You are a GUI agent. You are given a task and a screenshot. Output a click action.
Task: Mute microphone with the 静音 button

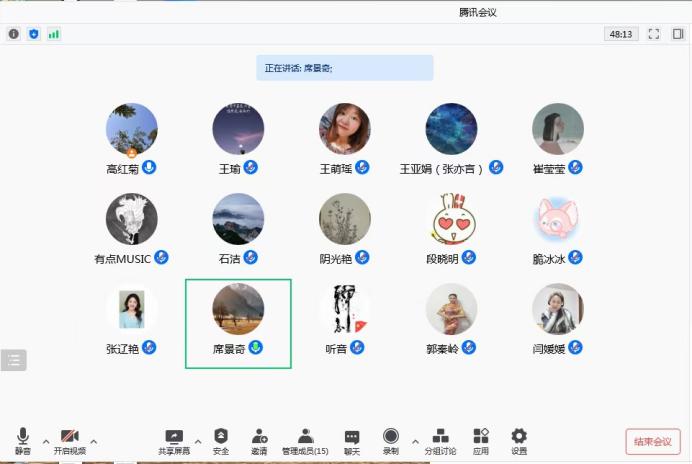[22, 440]
